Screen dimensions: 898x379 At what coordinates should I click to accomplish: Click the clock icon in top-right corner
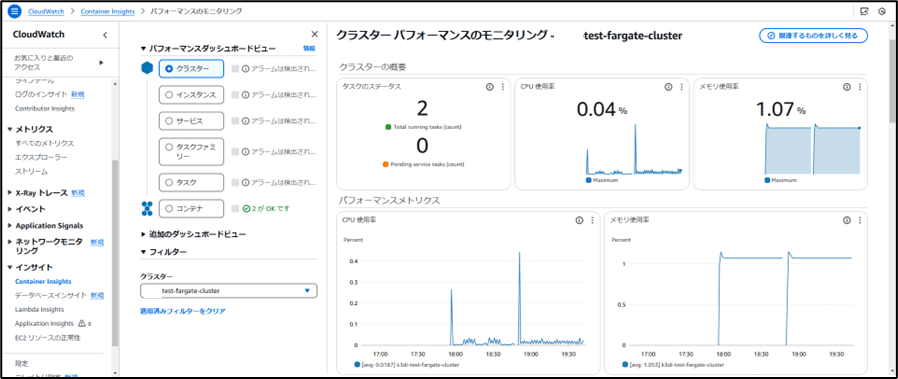[x=882, y=11]
